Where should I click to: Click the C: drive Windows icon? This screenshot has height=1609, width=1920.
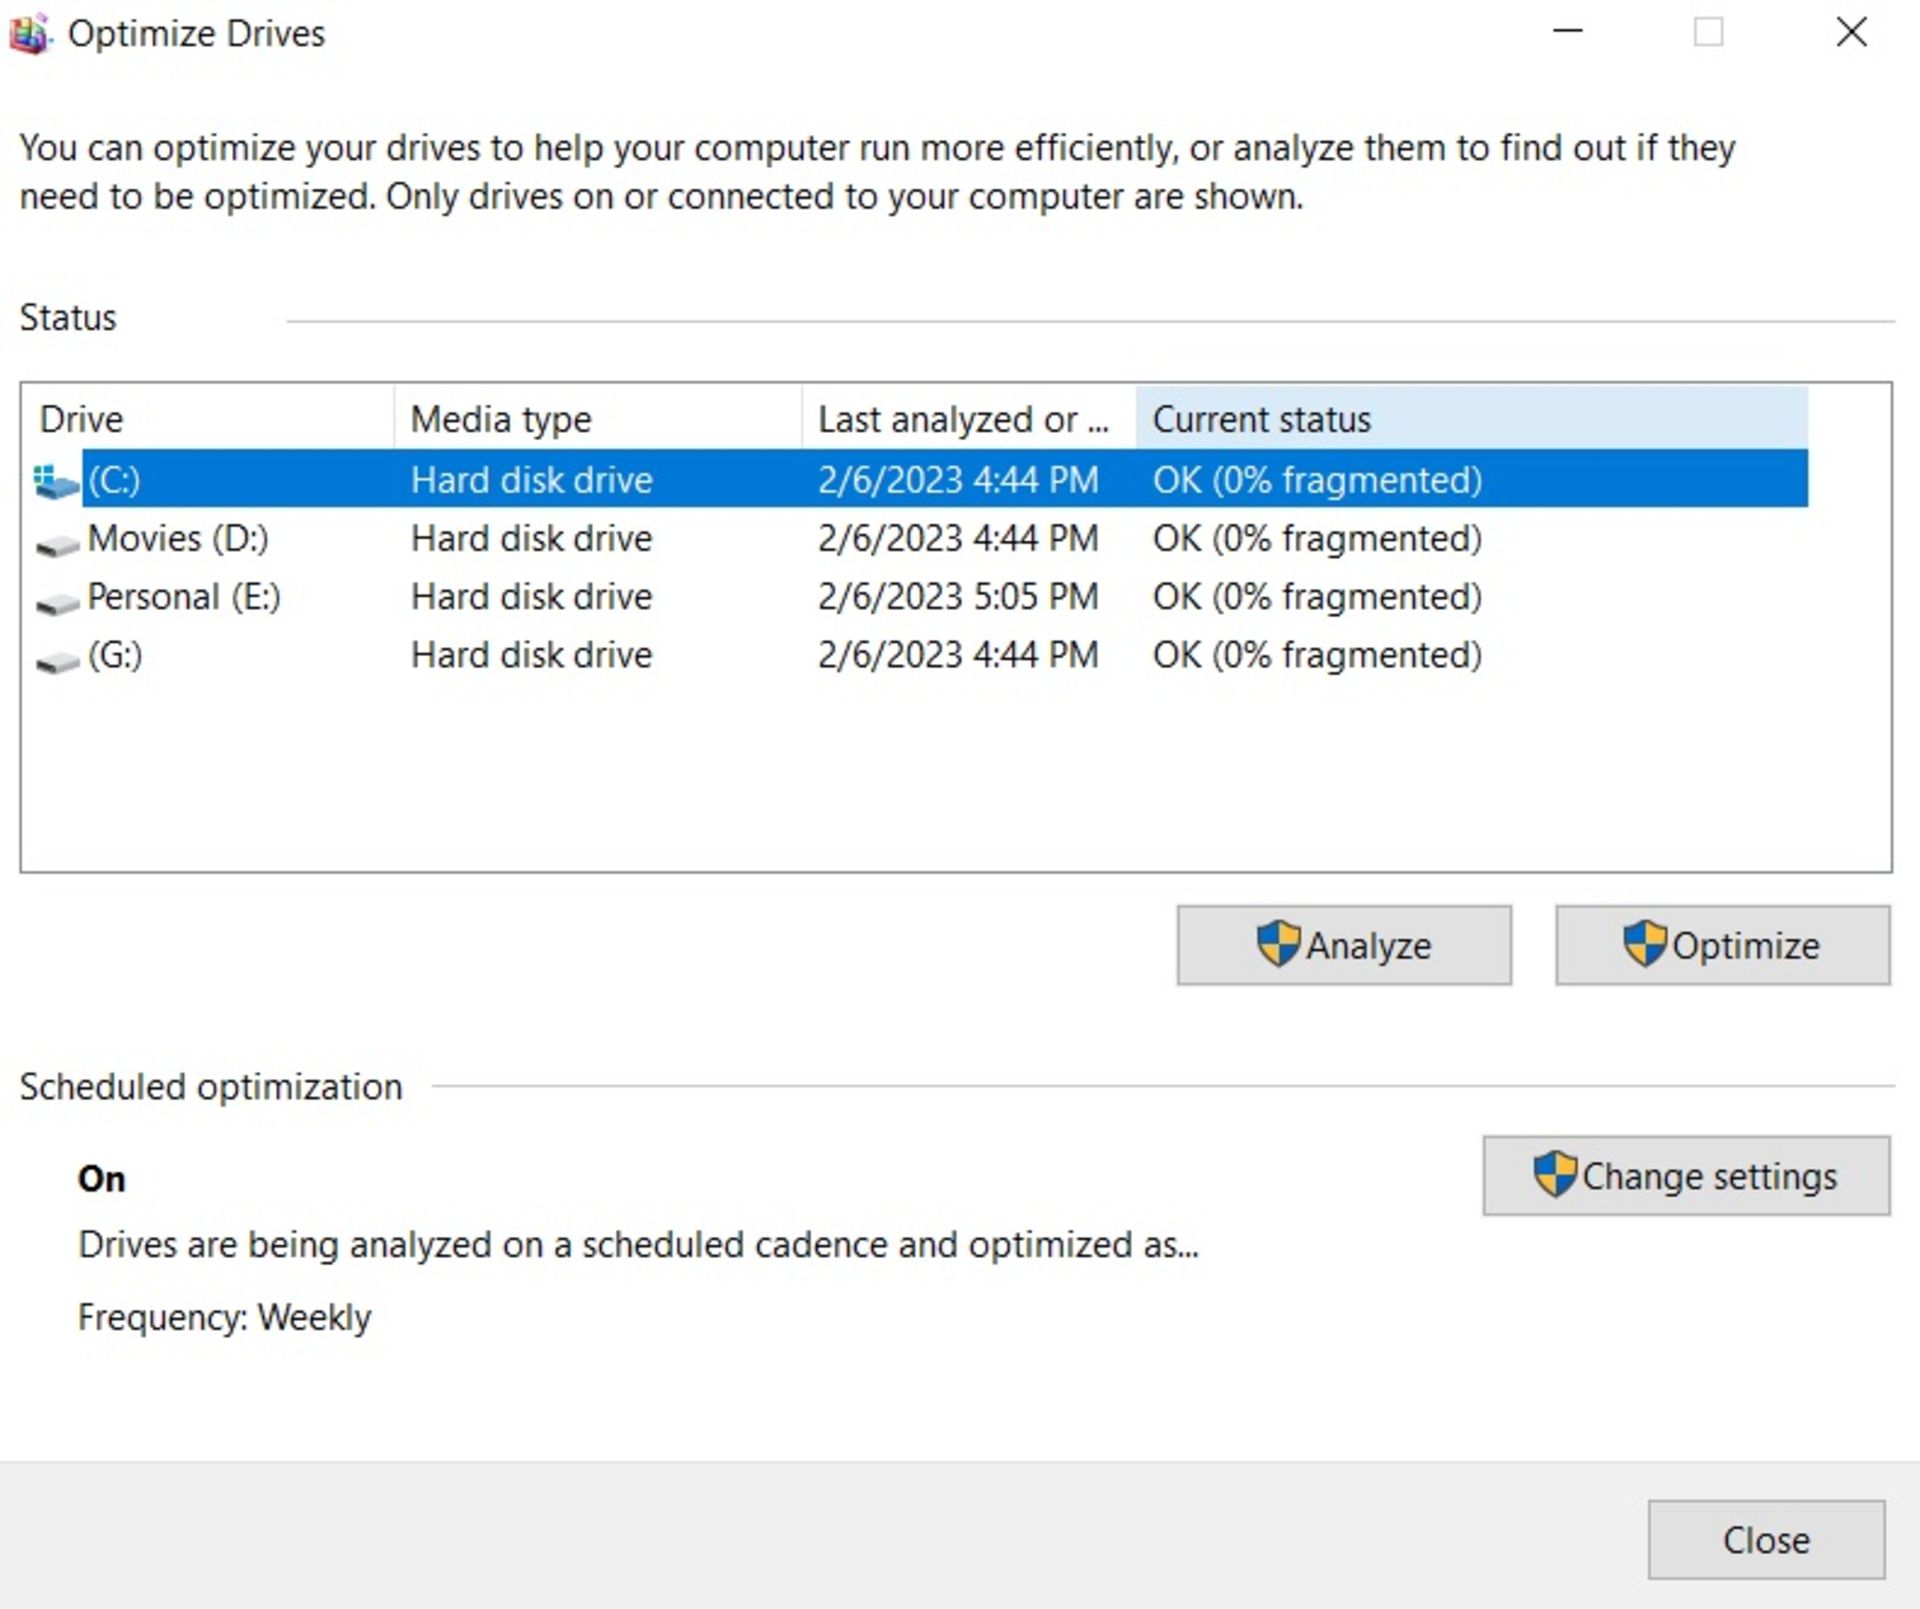55,482
